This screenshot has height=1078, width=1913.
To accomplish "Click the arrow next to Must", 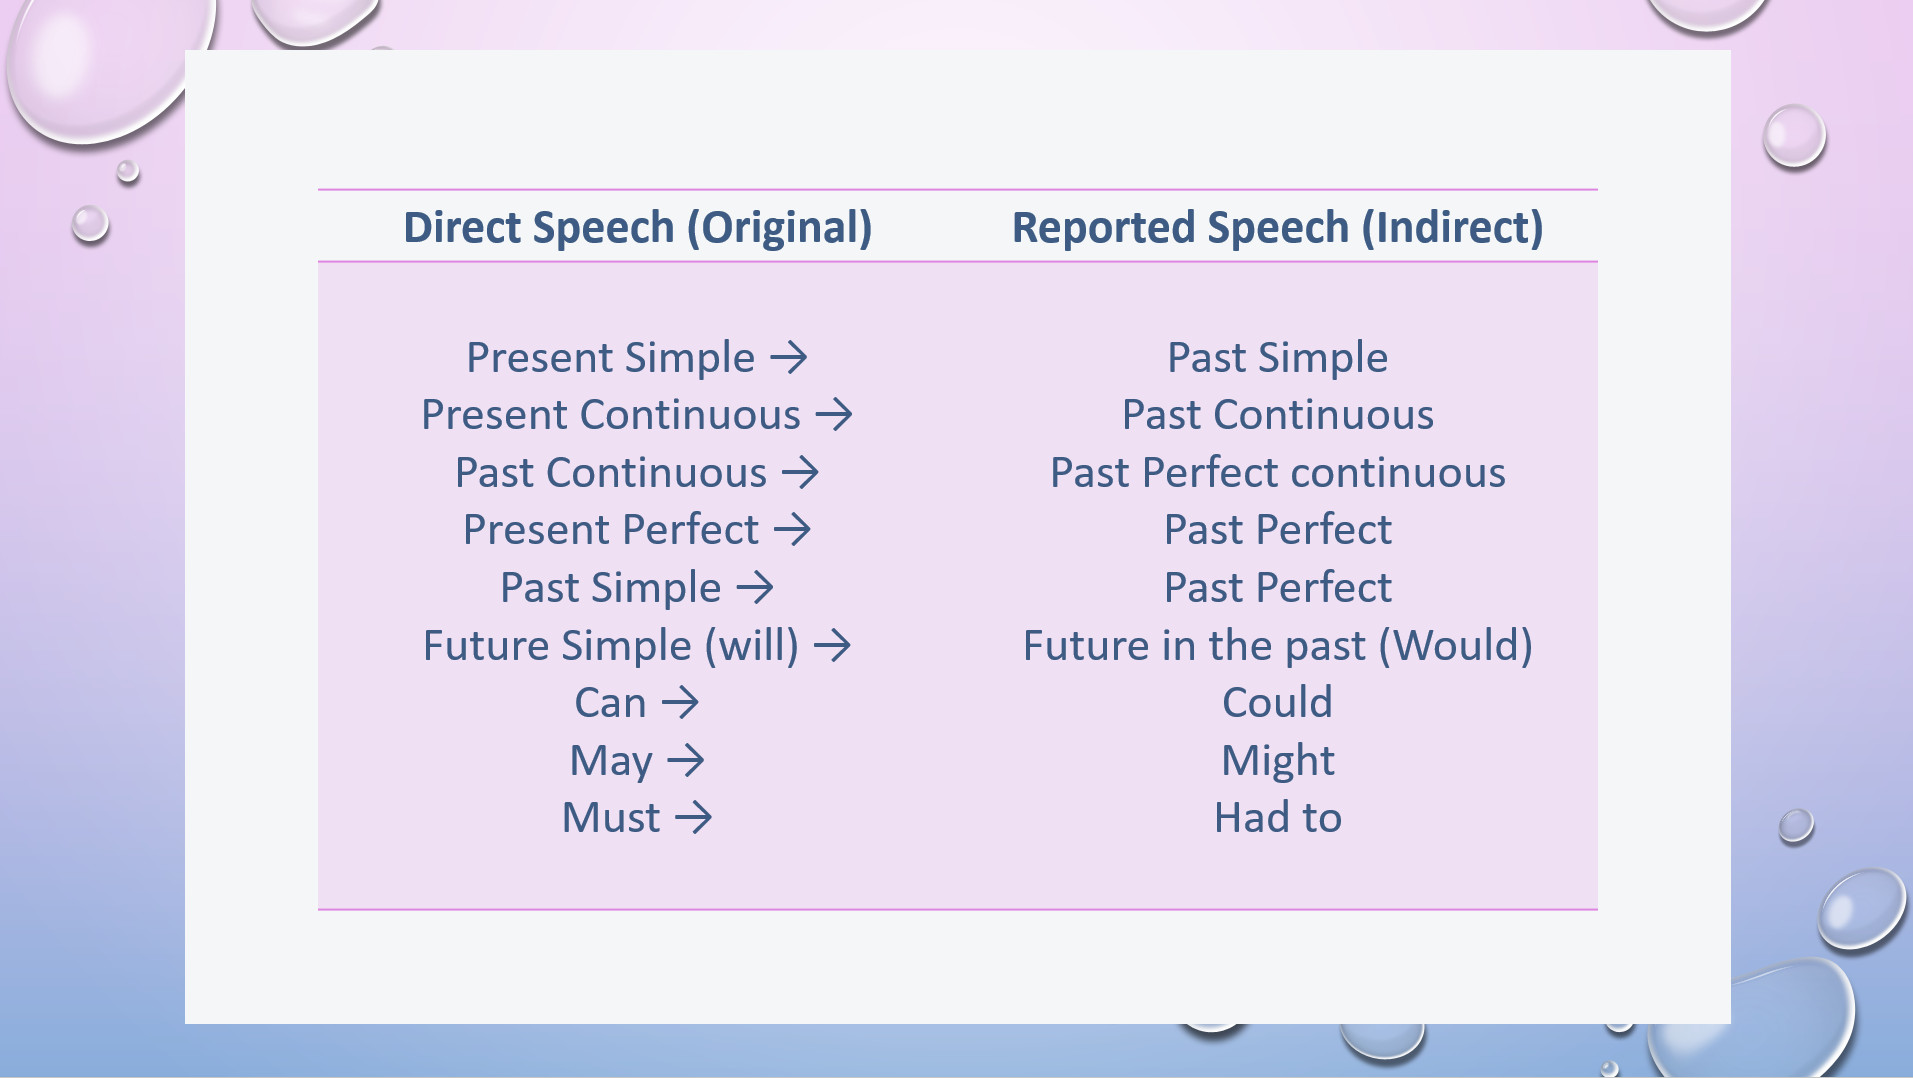I will click(693, 818).
